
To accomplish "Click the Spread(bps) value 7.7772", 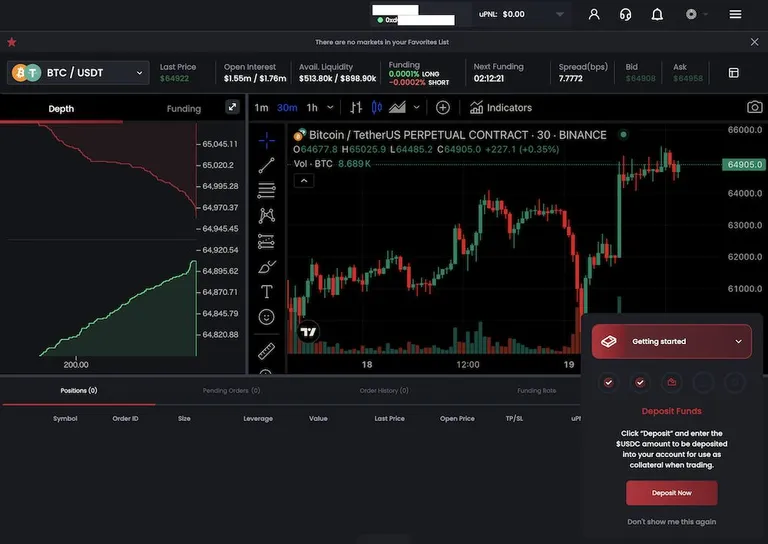I will [x=571, y=78].
